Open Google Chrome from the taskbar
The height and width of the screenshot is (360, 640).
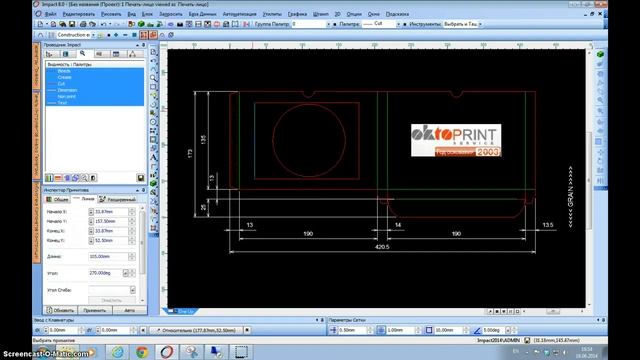tap(142, 351)
